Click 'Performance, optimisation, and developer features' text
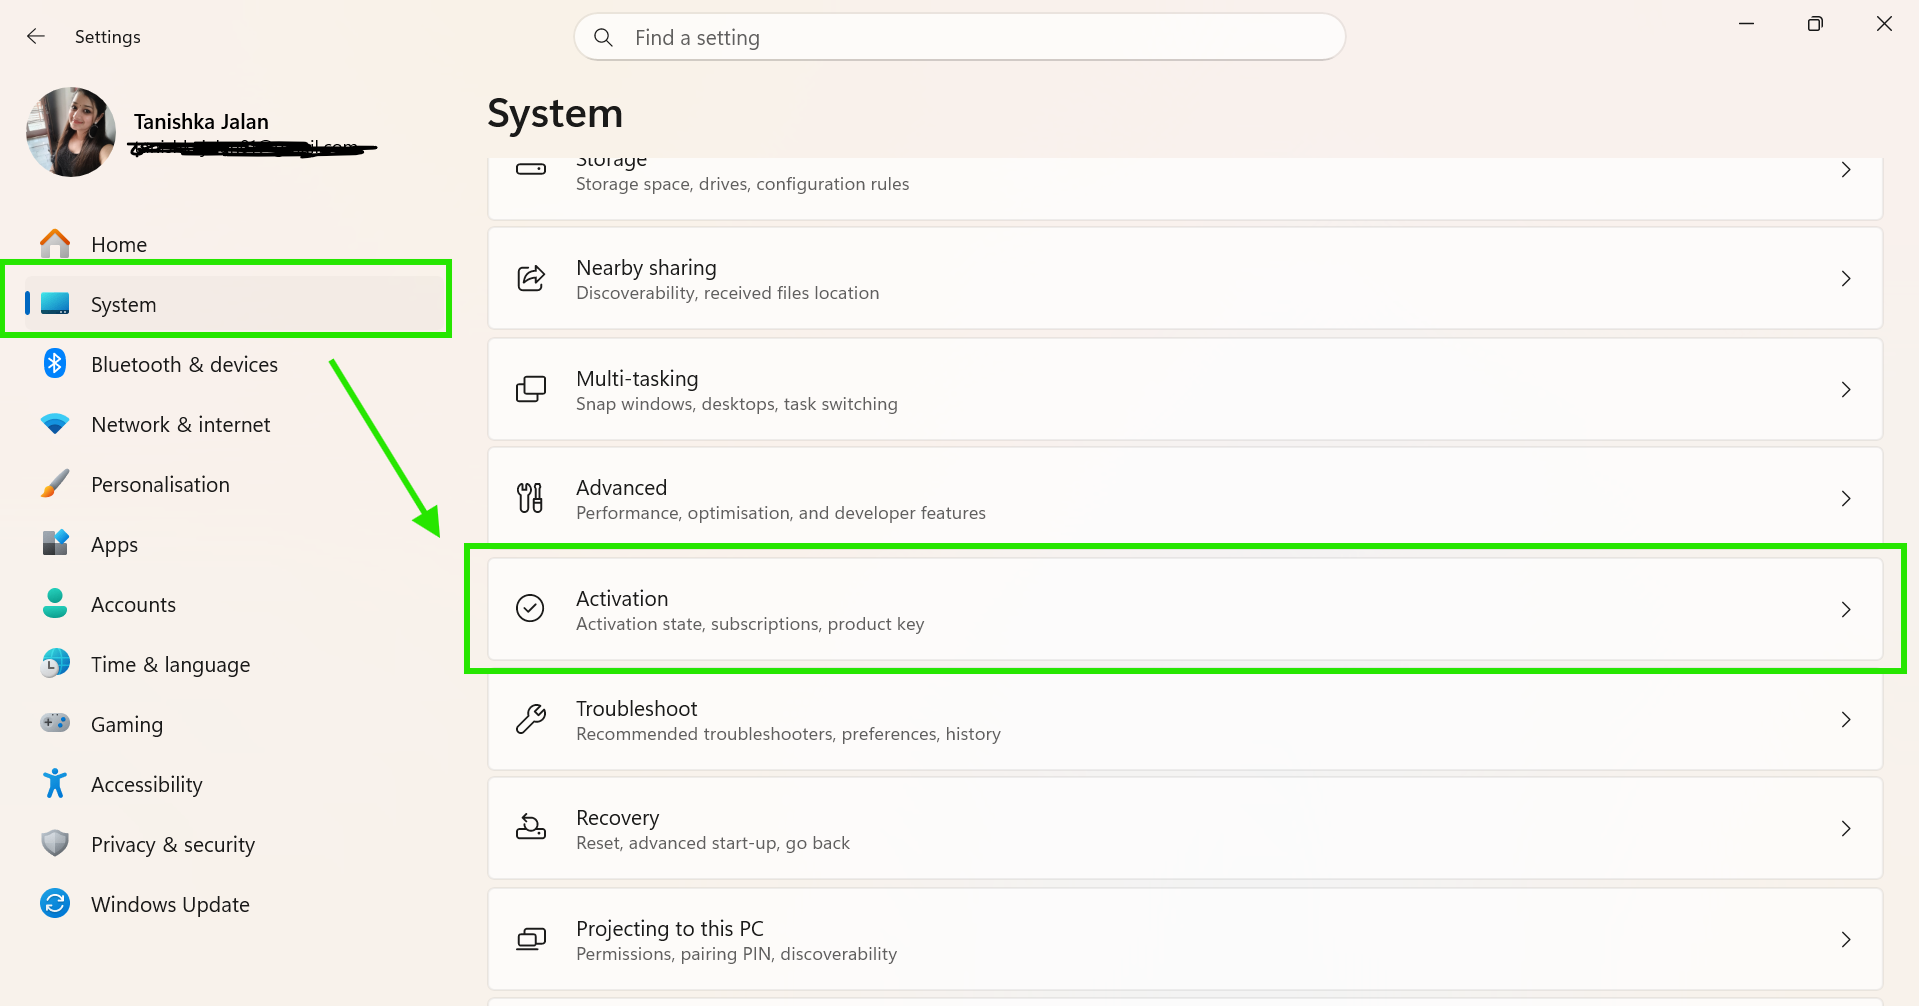The width and height of the screenshot is (1919, 1006). (x=781, y=513)
